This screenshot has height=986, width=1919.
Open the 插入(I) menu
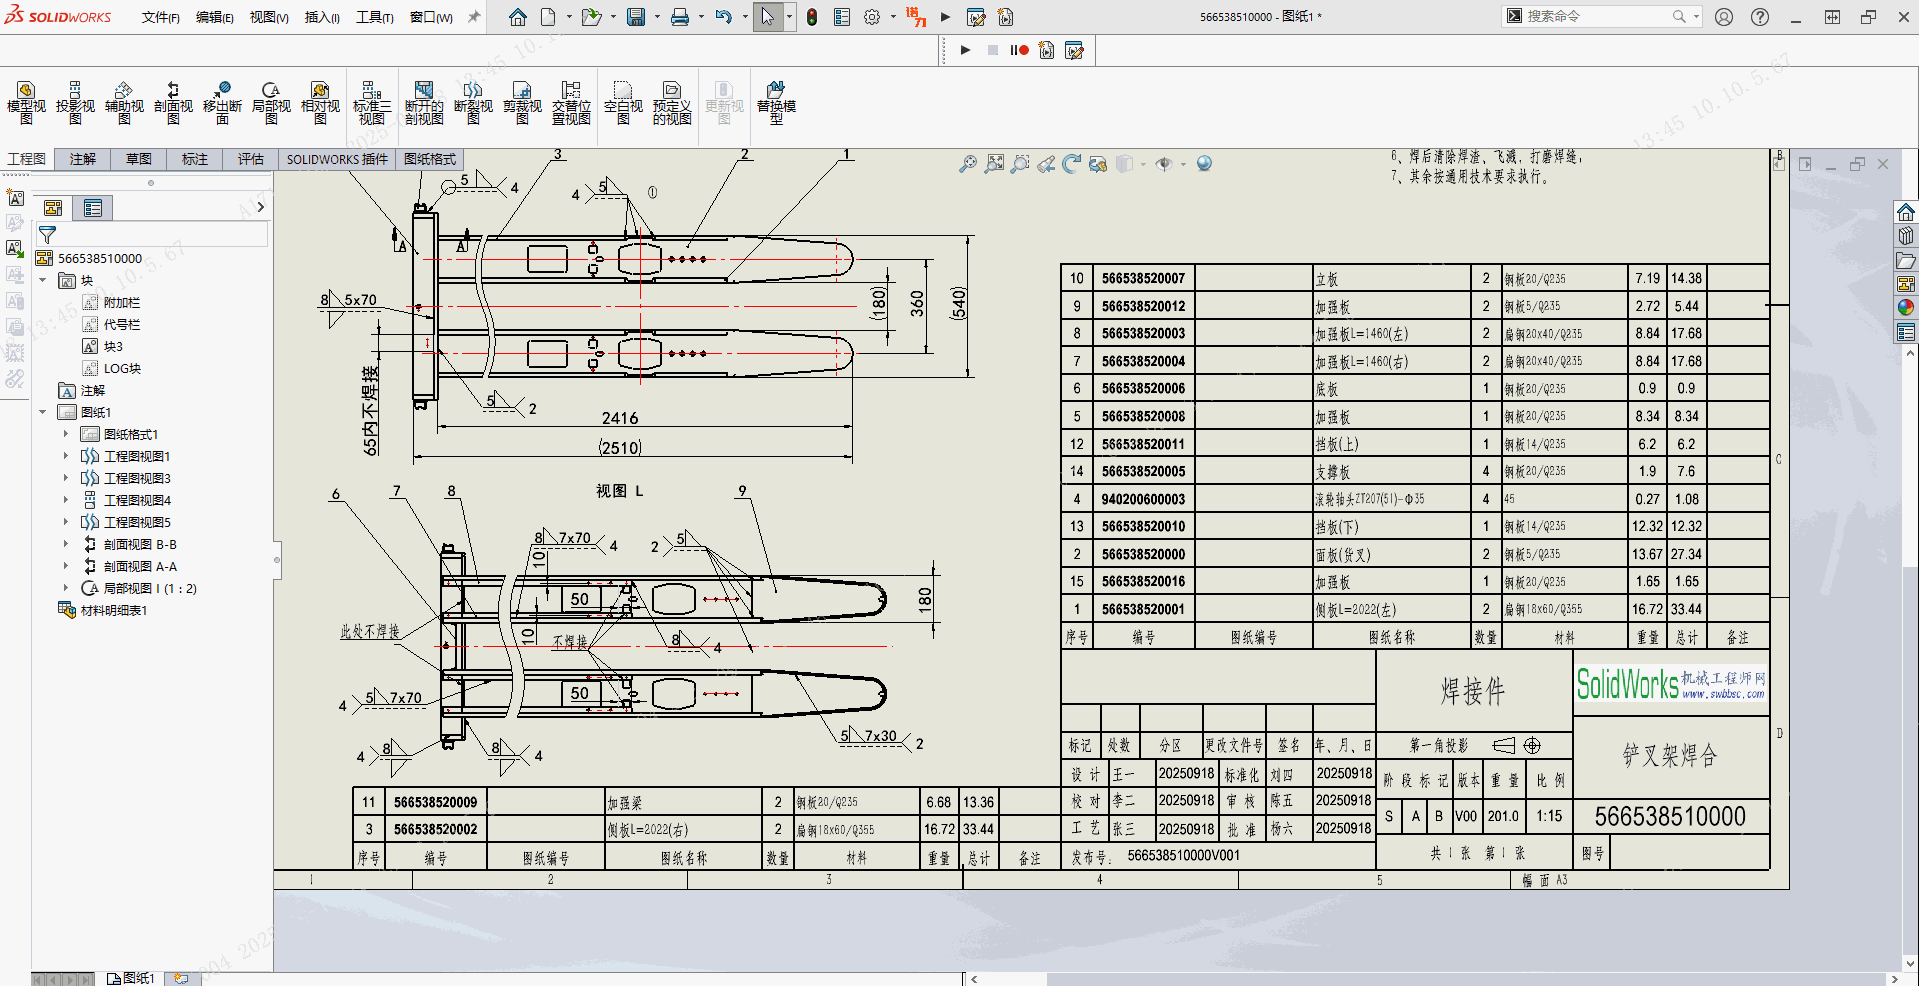coord(322,17)
